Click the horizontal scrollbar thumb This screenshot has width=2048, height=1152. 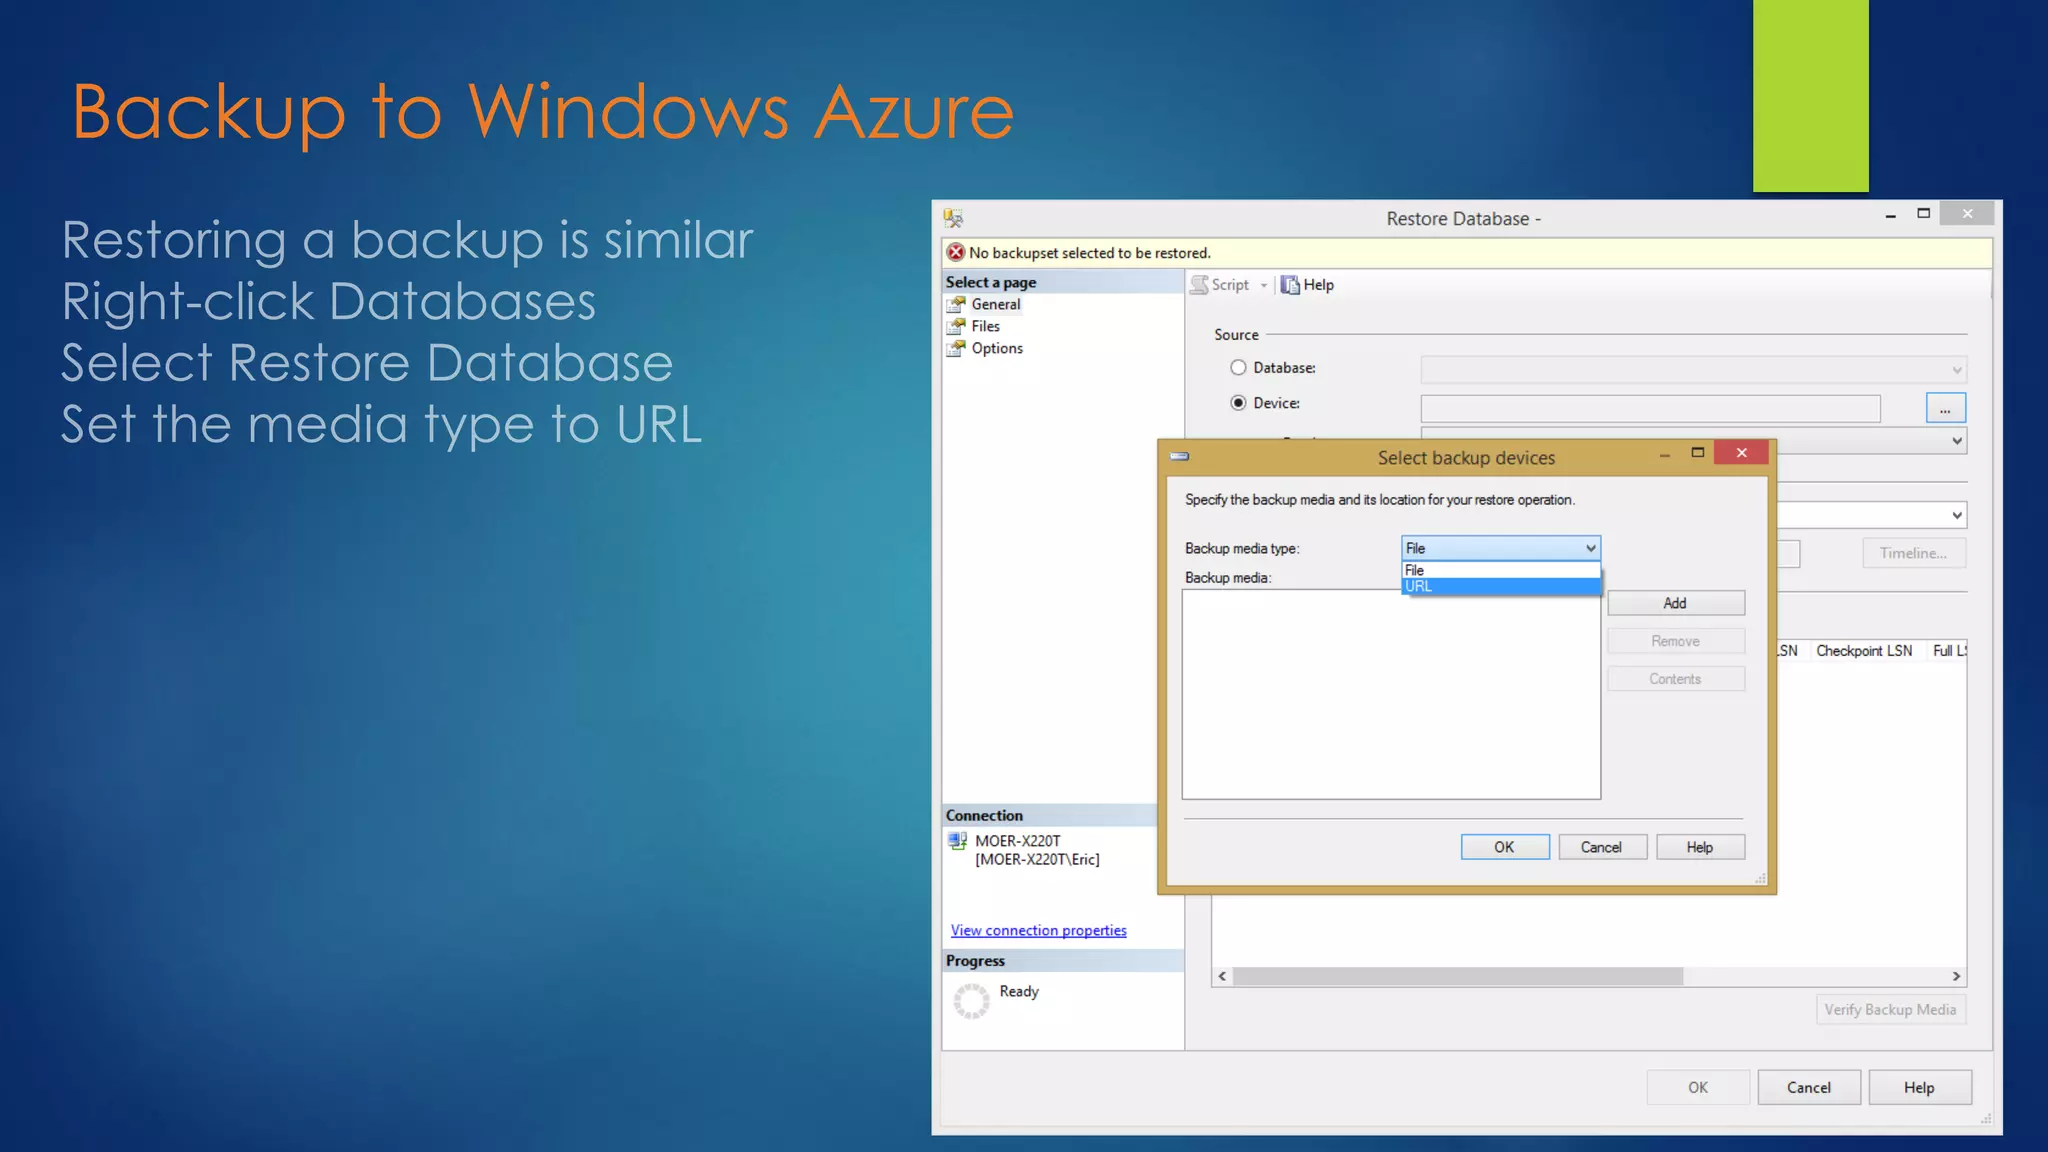coord(1458,976)
